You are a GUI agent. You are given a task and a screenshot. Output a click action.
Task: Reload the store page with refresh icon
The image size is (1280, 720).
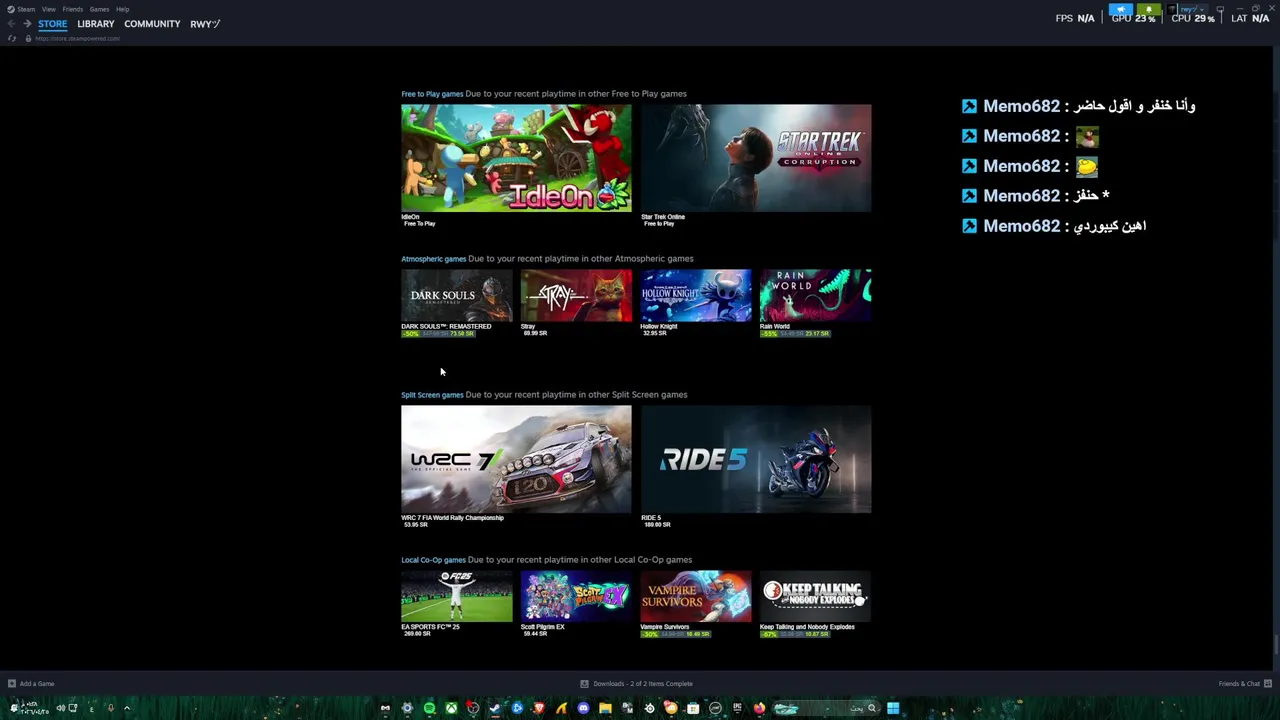coord(11,38)
